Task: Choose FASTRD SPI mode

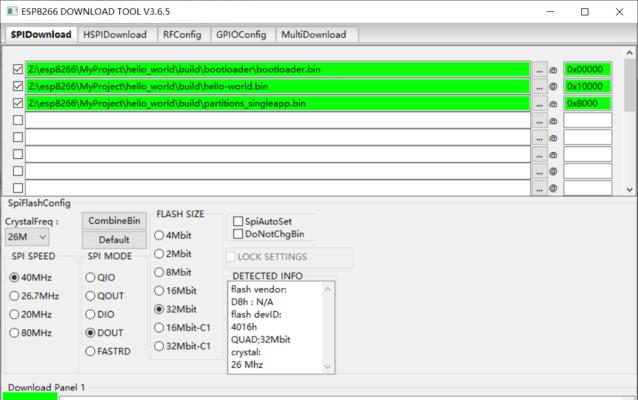Action: point(90,351)
